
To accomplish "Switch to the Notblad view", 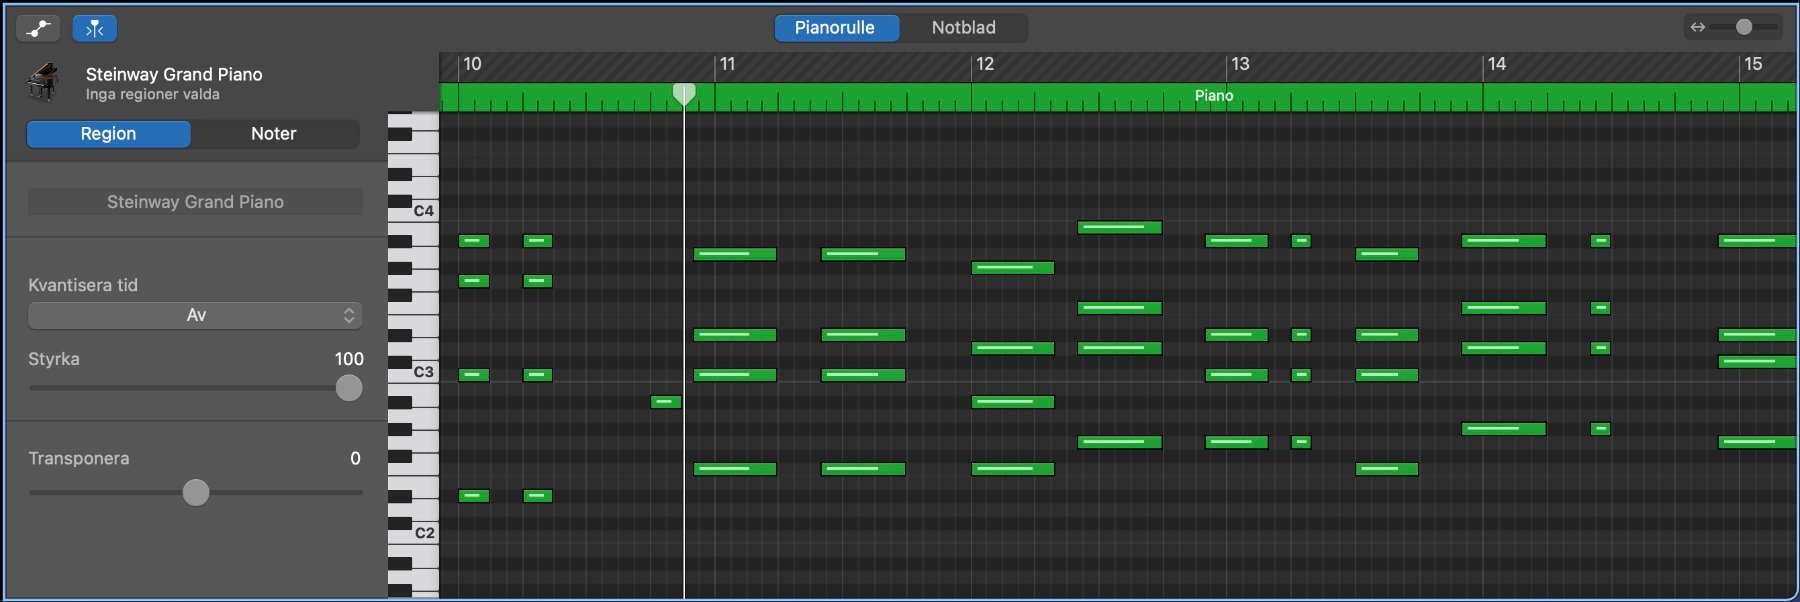I will 963,28.
